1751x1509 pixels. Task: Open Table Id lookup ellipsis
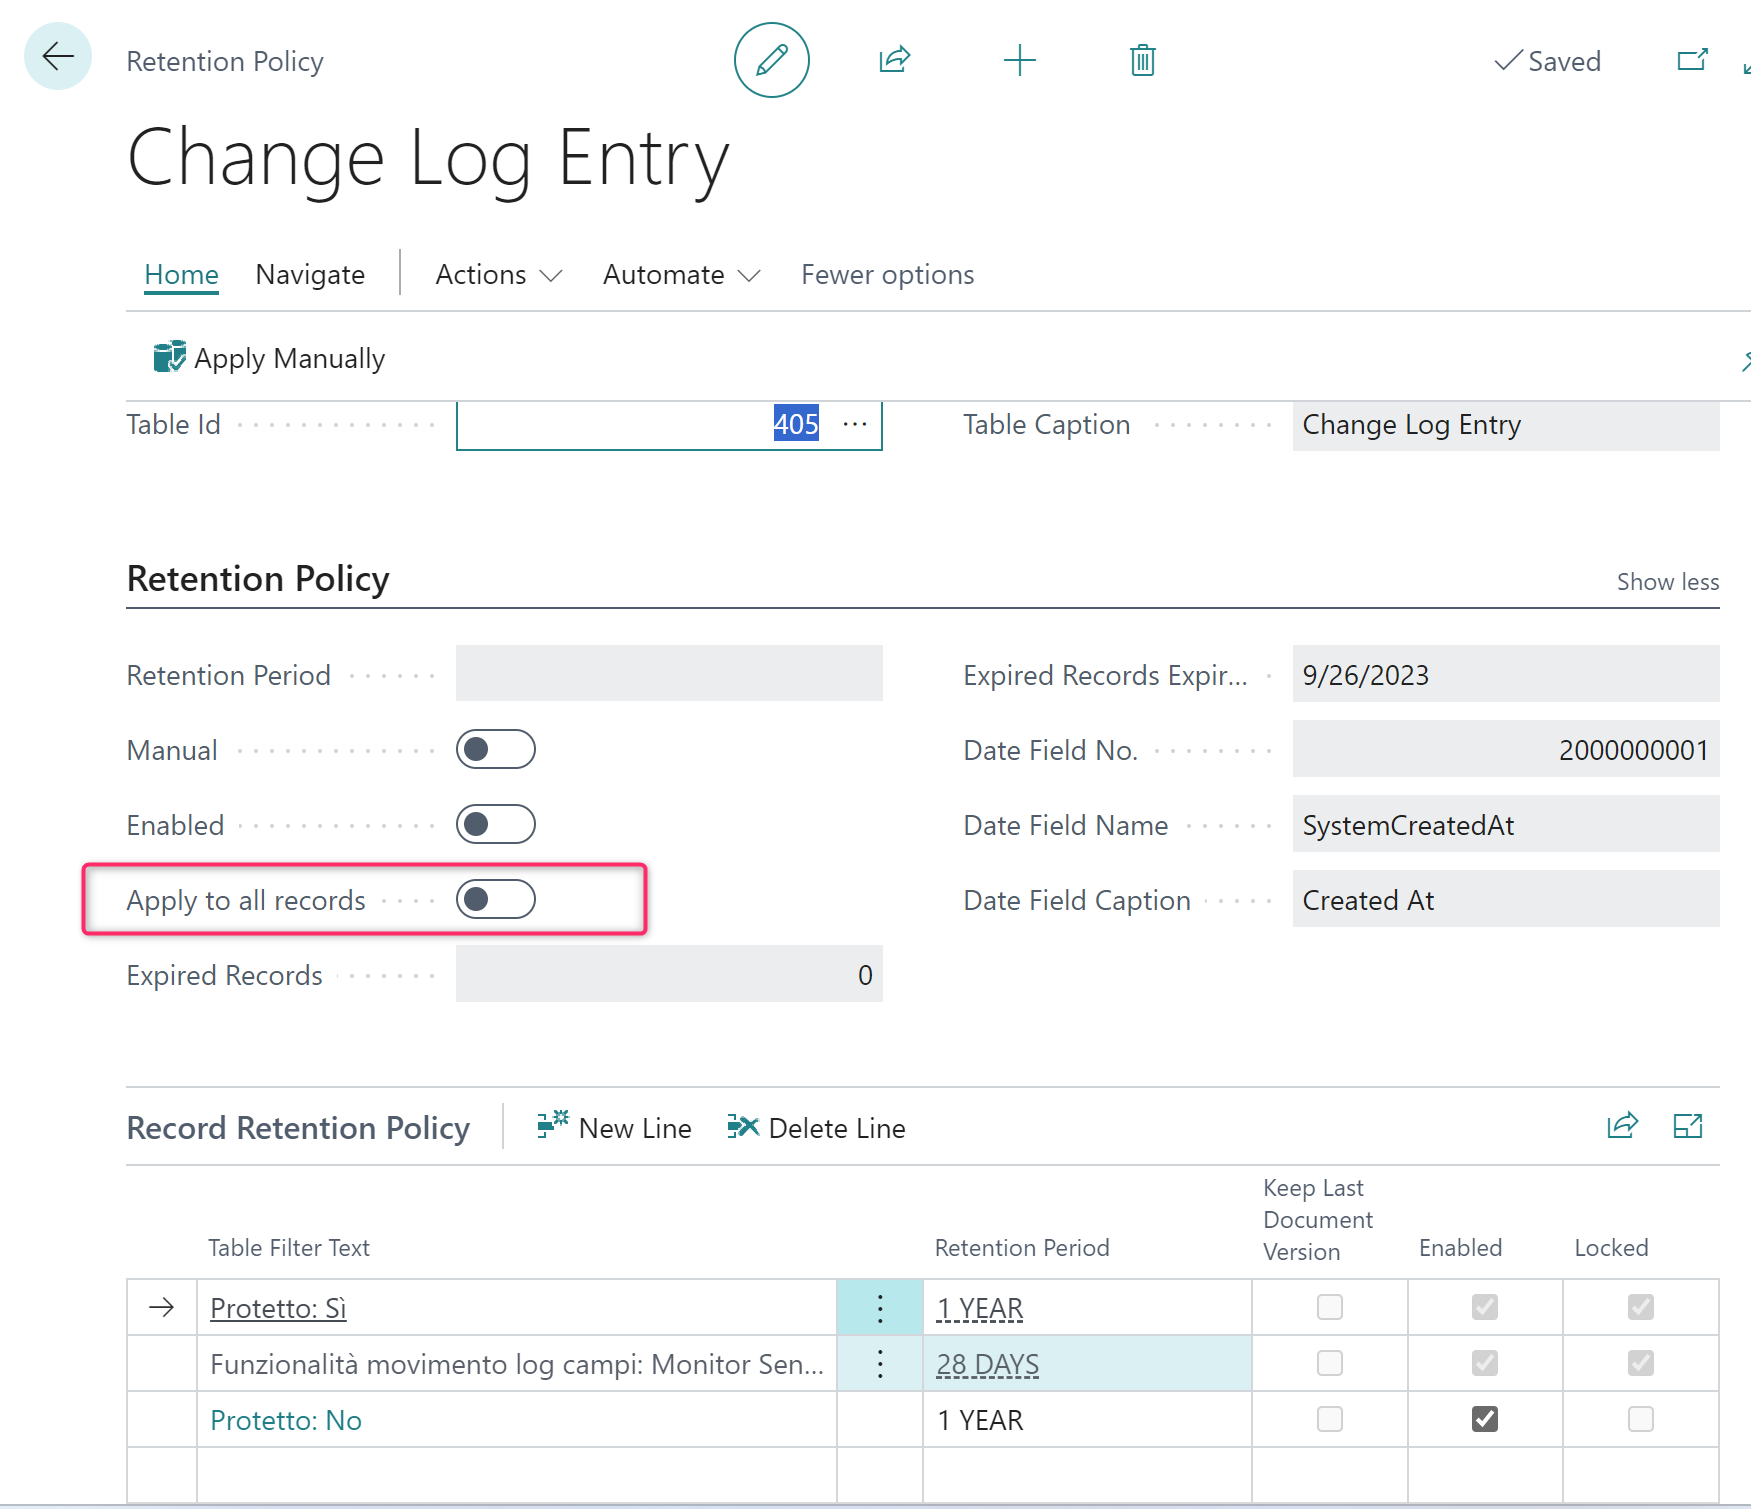854,424
